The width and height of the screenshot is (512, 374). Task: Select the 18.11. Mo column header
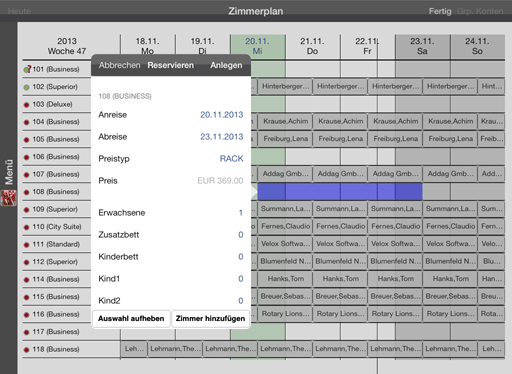148,46
